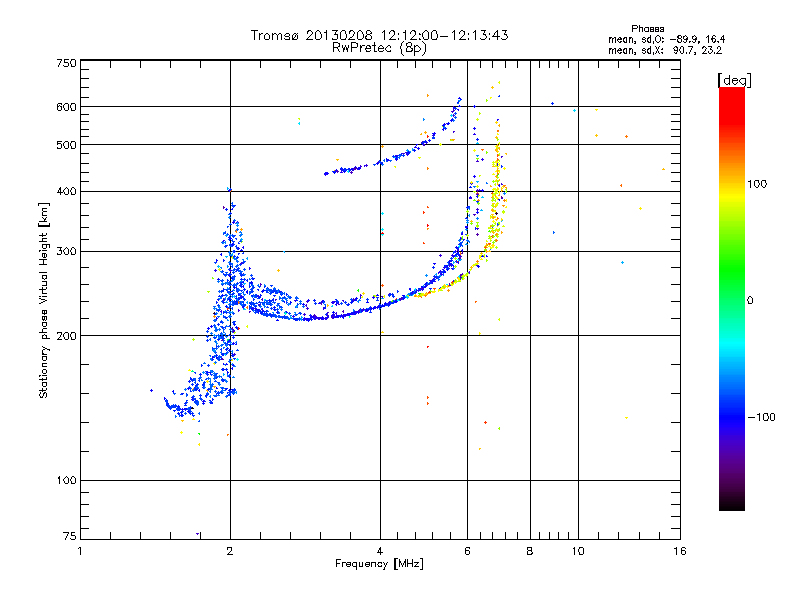Pick the black bottom of the phase colorbar
This screenshot has width=800, height=600.
[732, 504]
